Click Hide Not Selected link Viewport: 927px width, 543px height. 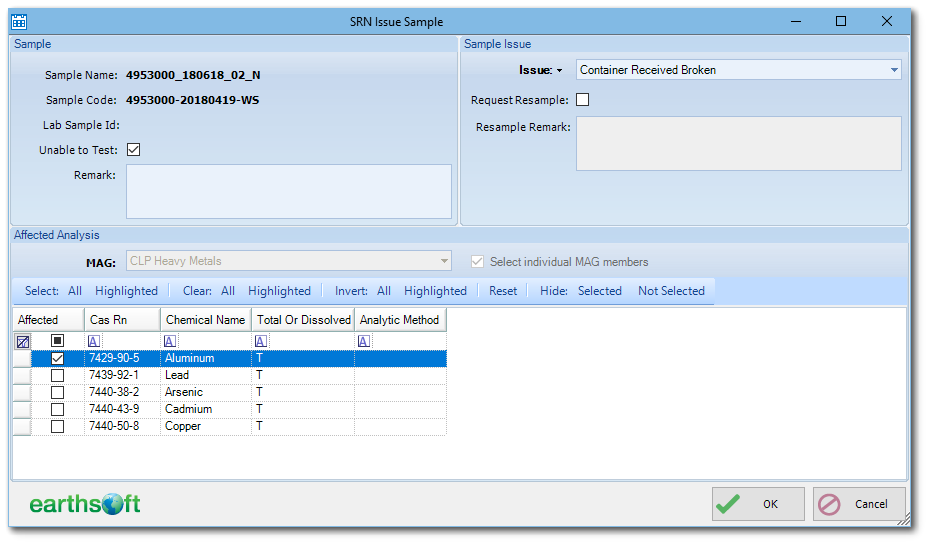tap(671, 291)
